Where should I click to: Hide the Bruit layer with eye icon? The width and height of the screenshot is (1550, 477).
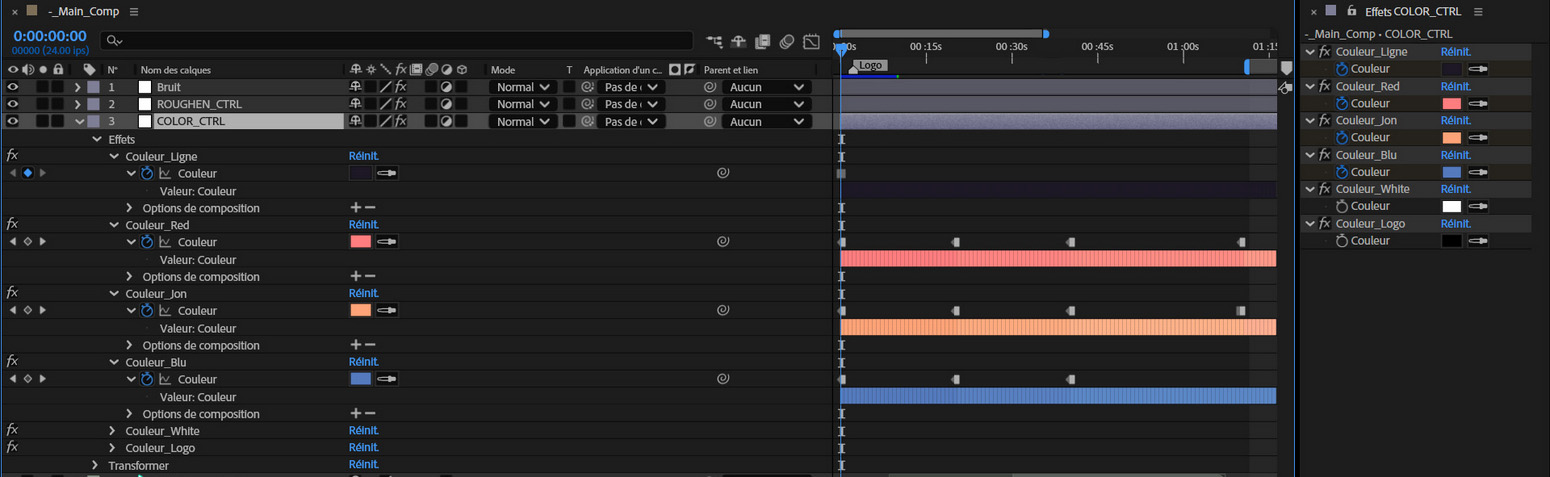coord(13,87)
